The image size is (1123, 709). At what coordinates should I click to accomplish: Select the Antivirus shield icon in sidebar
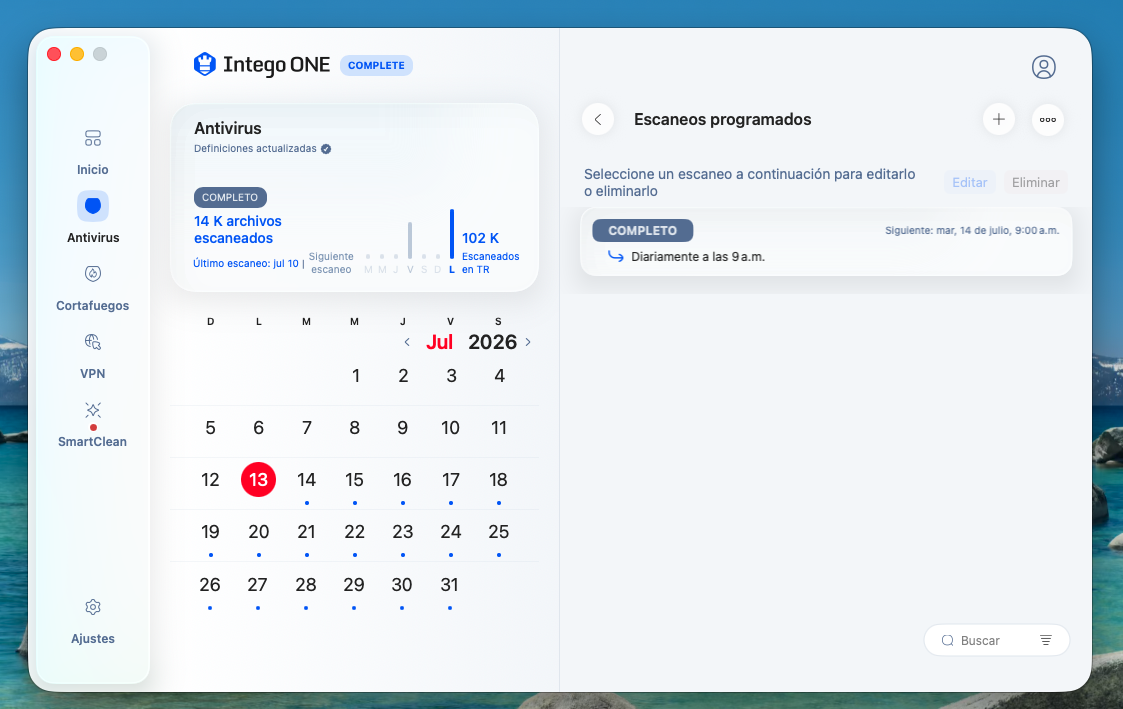92,206
